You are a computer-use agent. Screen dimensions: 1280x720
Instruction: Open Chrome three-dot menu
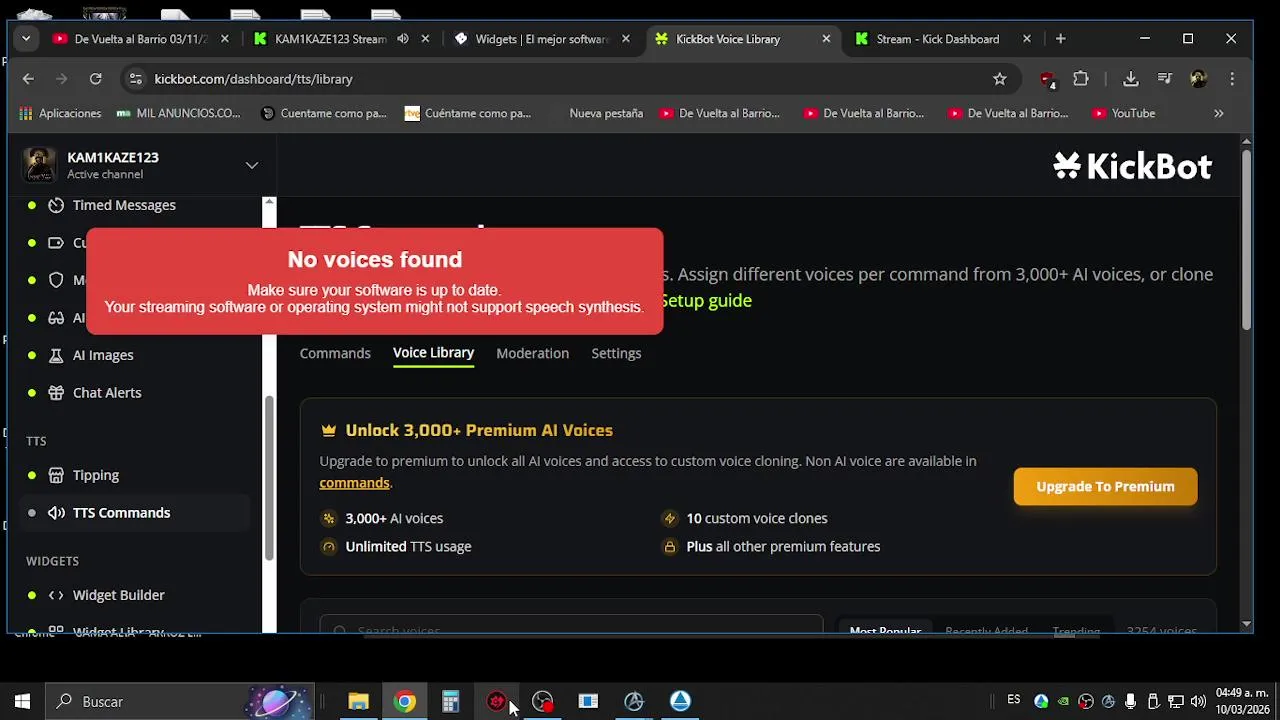[1232, 79]
